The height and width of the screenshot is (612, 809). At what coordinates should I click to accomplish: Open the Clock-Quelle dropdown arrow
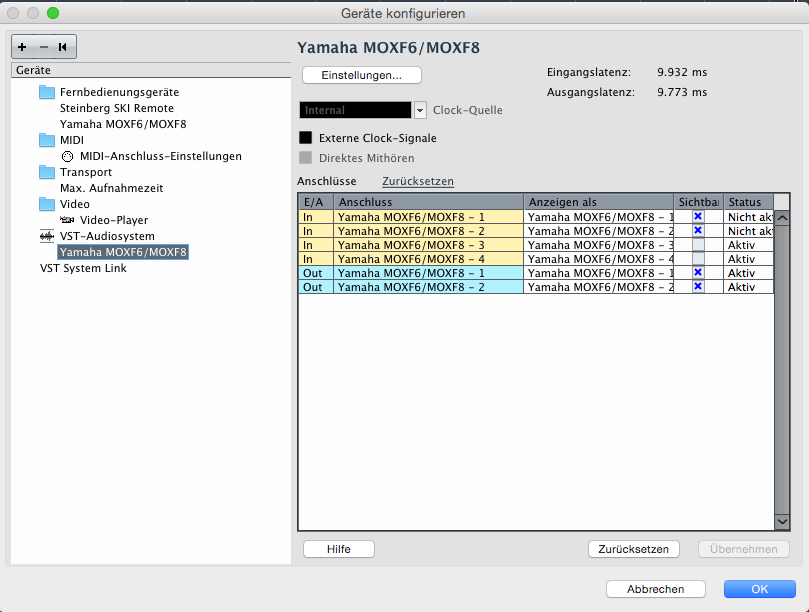pyautogui.click(x=420, y=110)
